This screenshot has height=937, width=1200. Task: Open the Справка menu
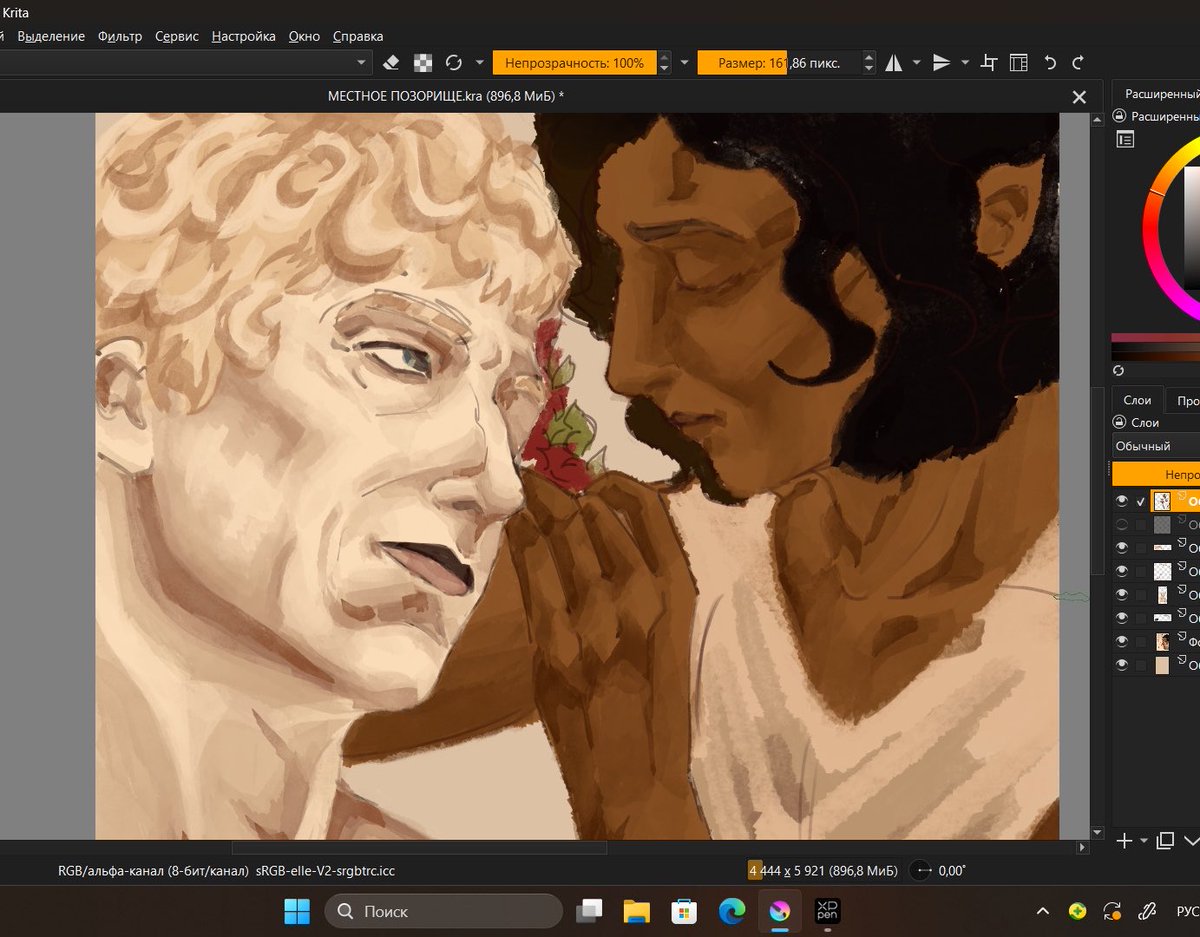[358, 36]
